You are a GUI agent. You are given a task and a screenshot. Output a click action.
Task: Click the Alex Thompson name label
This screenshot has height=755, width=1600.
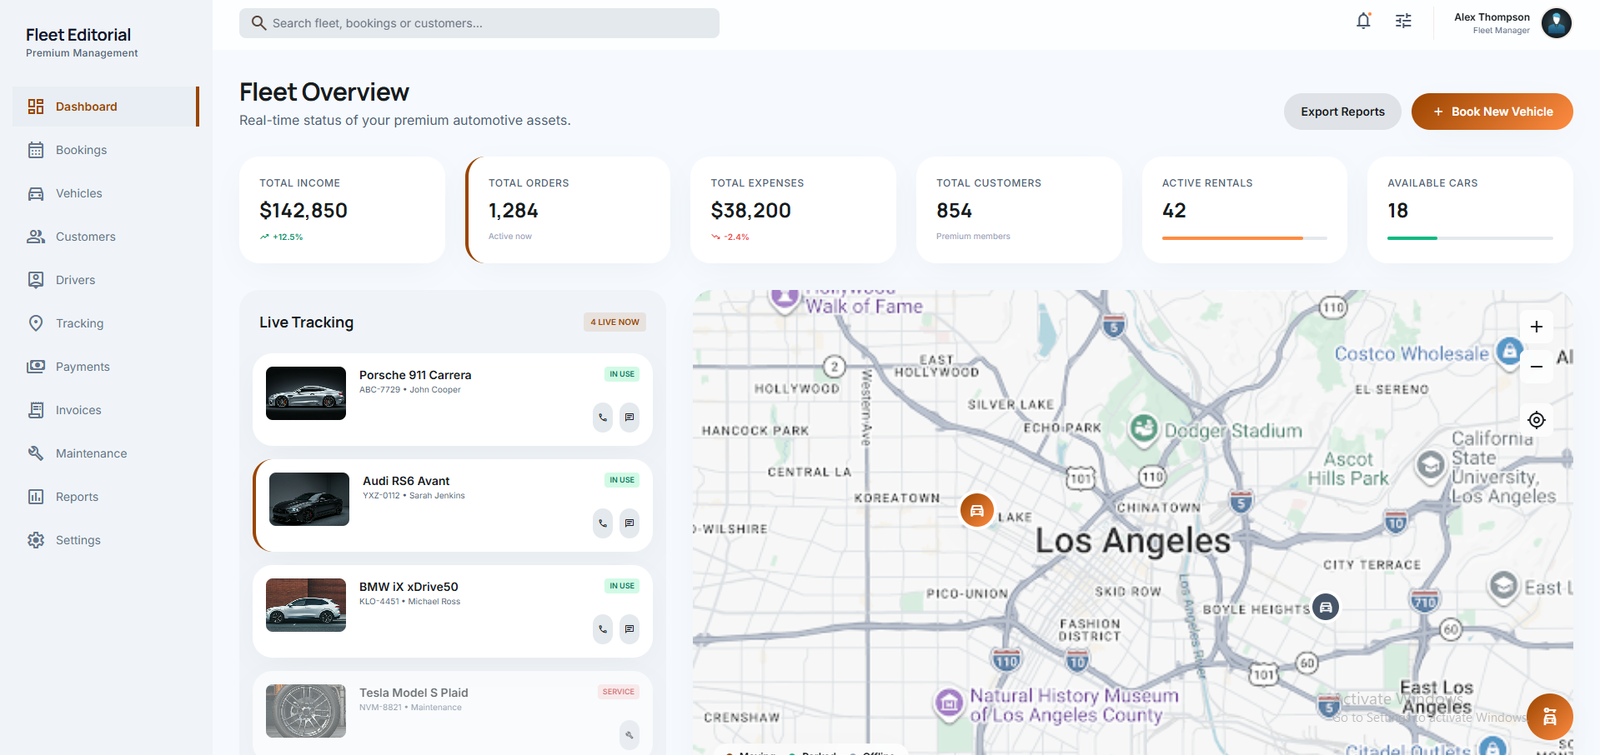coord(1491,17)
